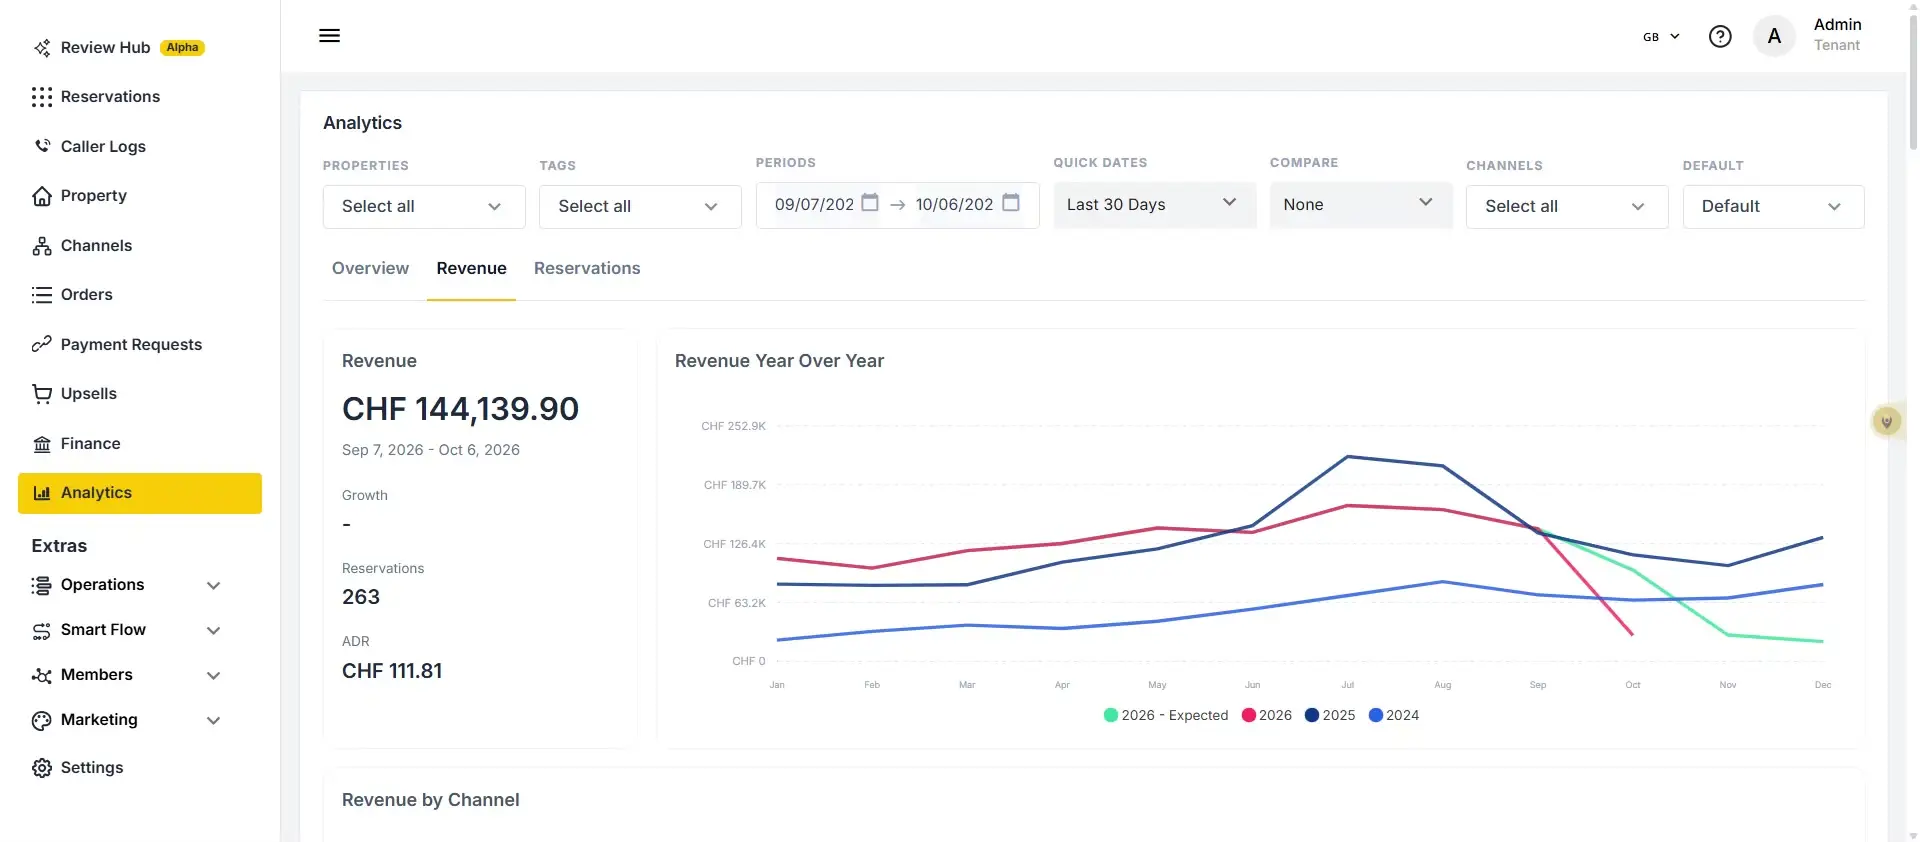Click the Reservations grid icon in sidebar

(x=42, y=97)
